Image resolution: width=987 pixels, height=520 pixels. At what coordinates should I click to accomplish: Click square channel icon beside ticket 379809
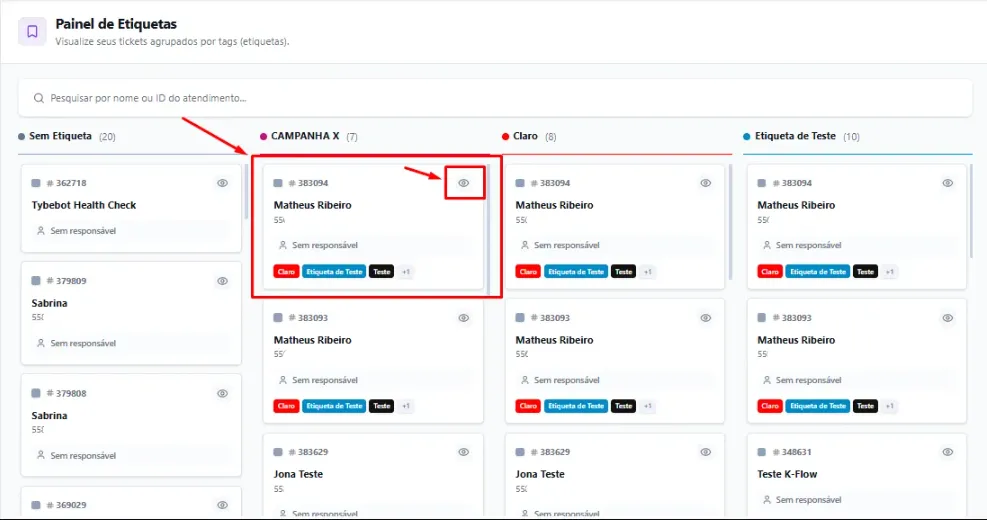(36, 281)
